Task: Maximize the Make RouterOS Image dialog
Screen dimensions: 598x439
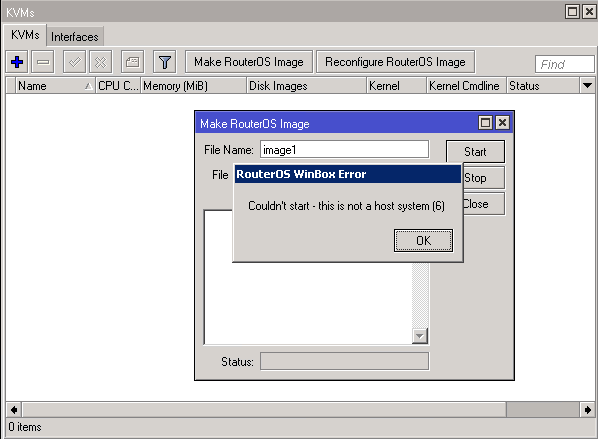Action: click(x=485, y=123)
